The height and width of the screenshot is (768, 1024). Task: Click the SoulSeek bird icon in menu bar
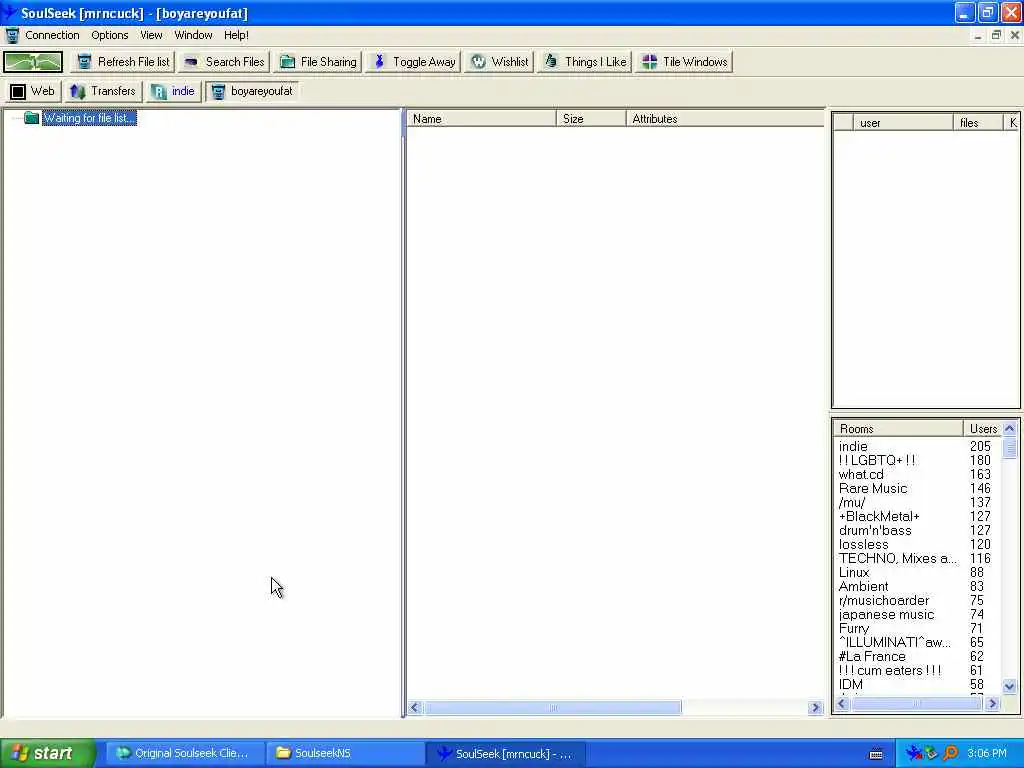pyautogui.click(x=12, y=35)
